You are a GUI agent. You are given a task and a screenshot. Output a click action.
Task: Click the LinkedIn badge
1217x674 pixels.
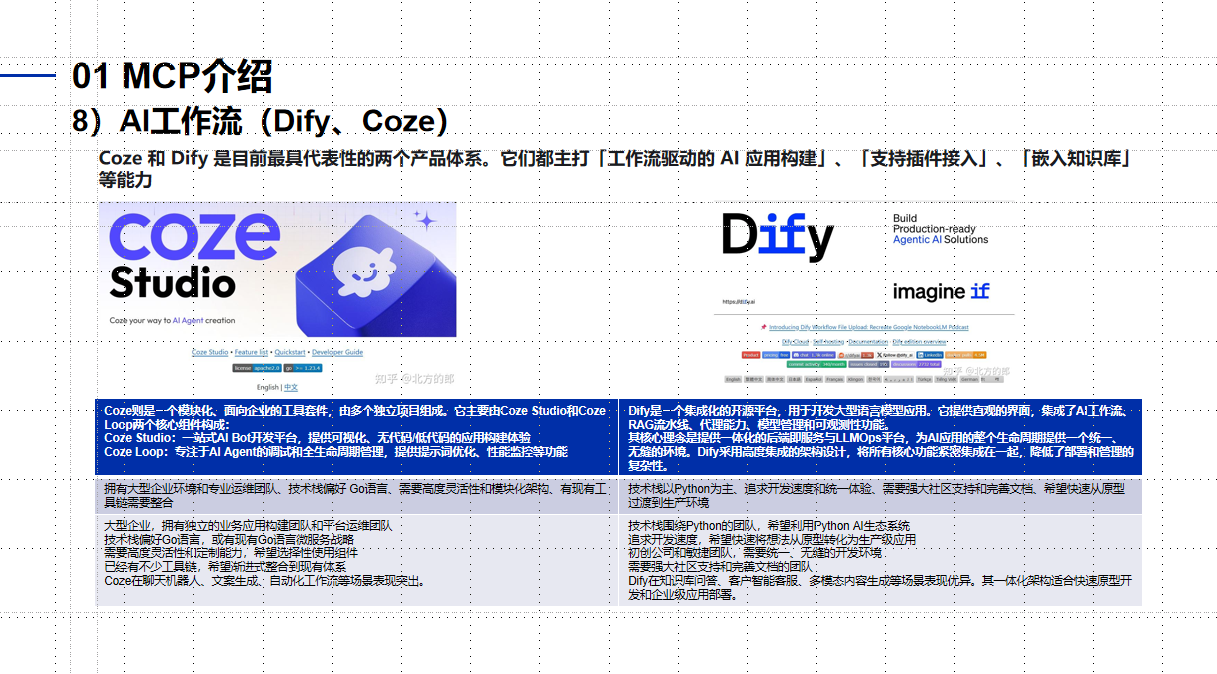click(930, 355)
